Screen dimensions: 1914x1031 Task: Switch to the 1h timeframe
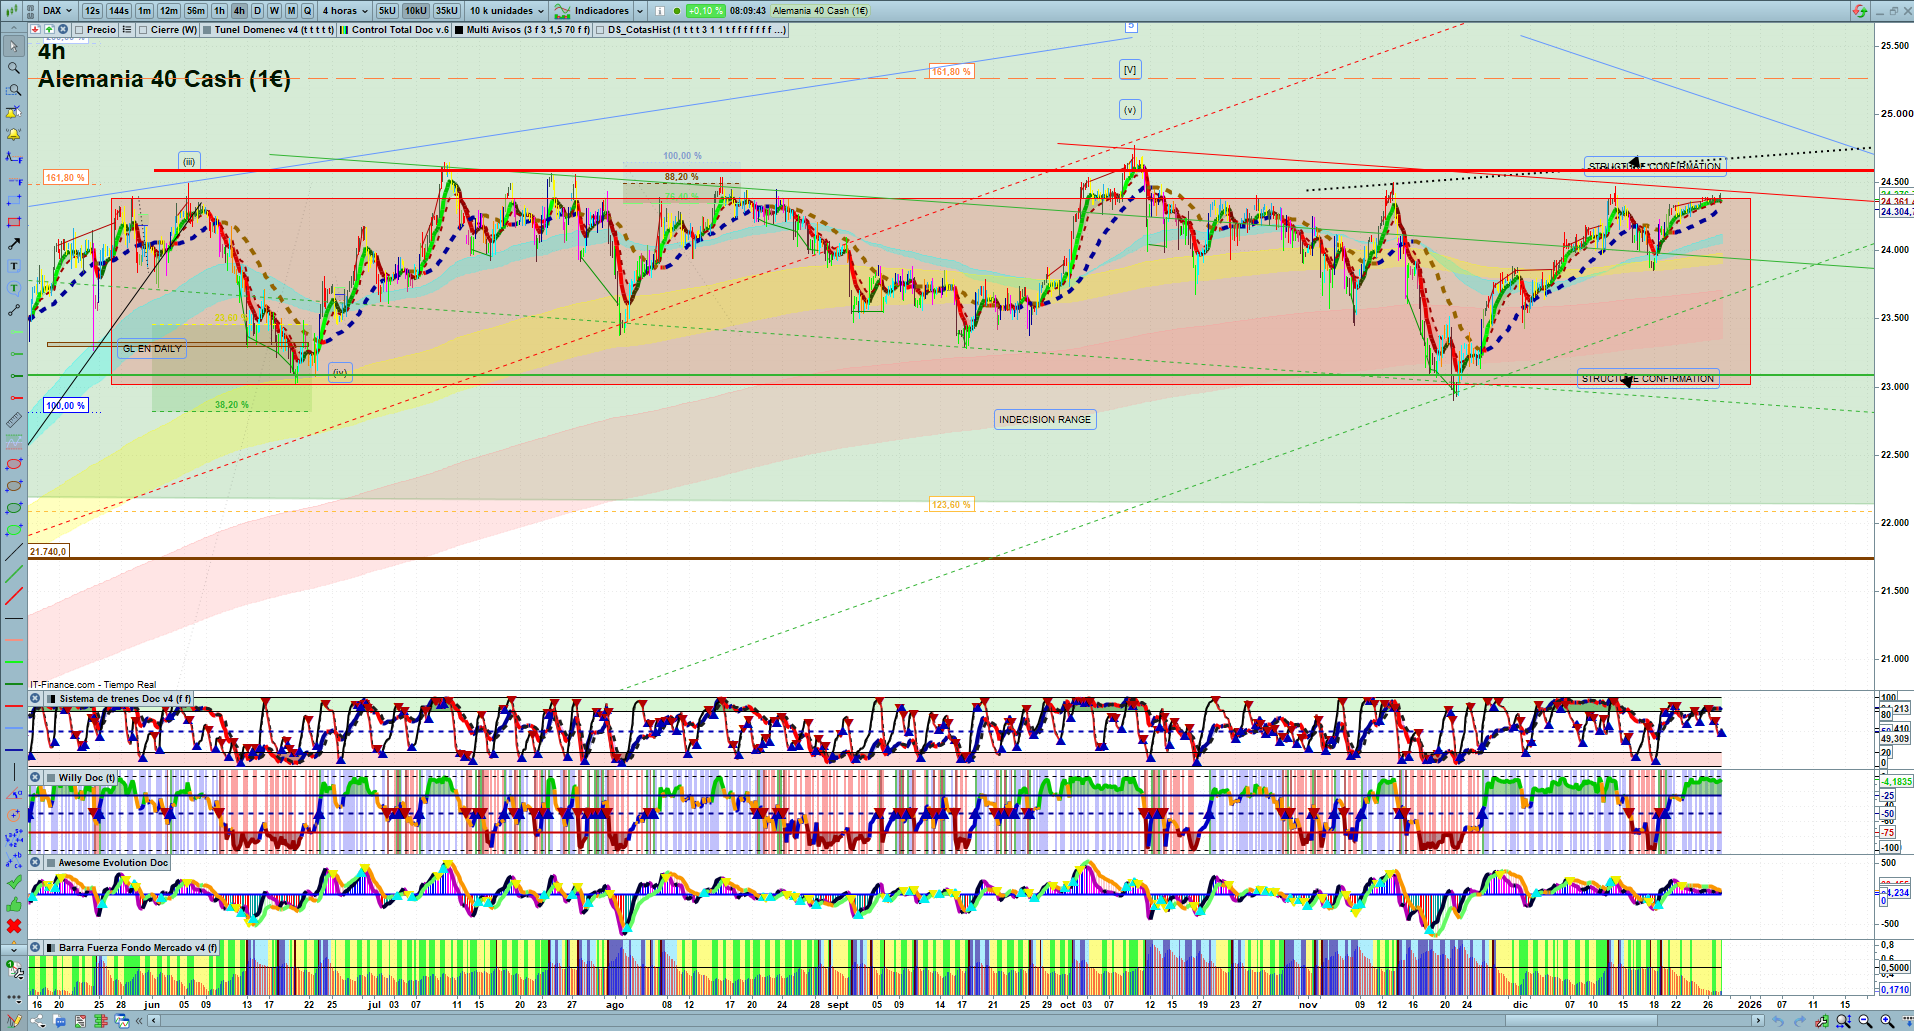click(x=219, y=11)
